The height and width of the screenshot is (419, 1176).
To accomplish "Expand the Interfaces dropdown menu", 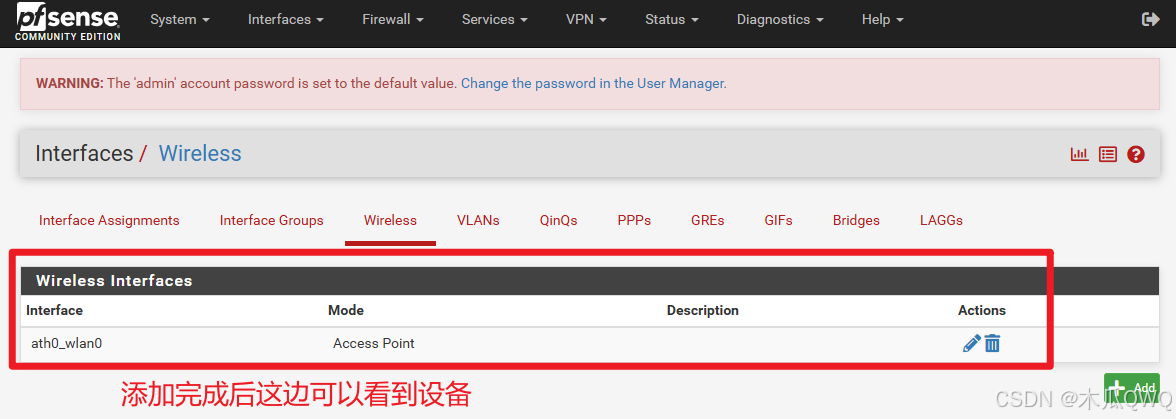I will (x=286, y=19).
